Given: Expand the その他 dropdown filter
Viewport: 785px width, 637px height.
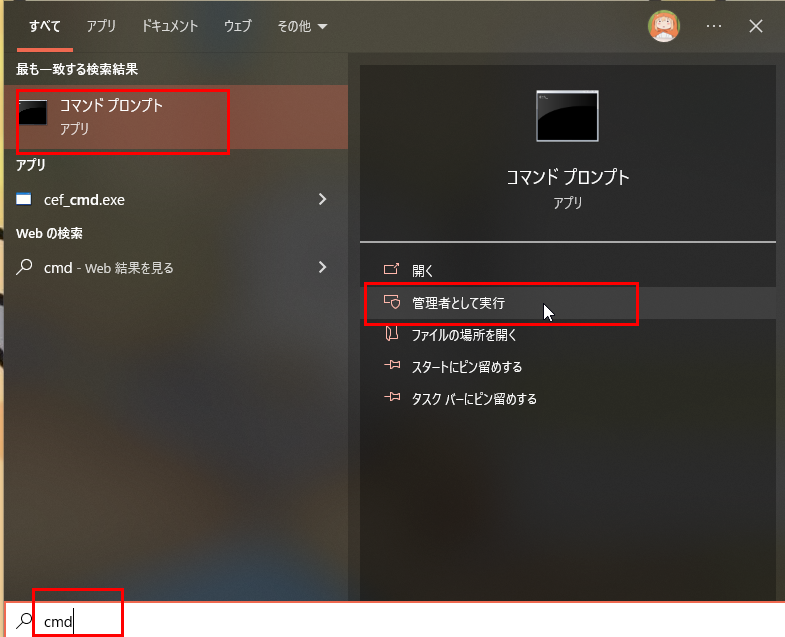Looking at the screenshot, I should (x=302, y=26).
